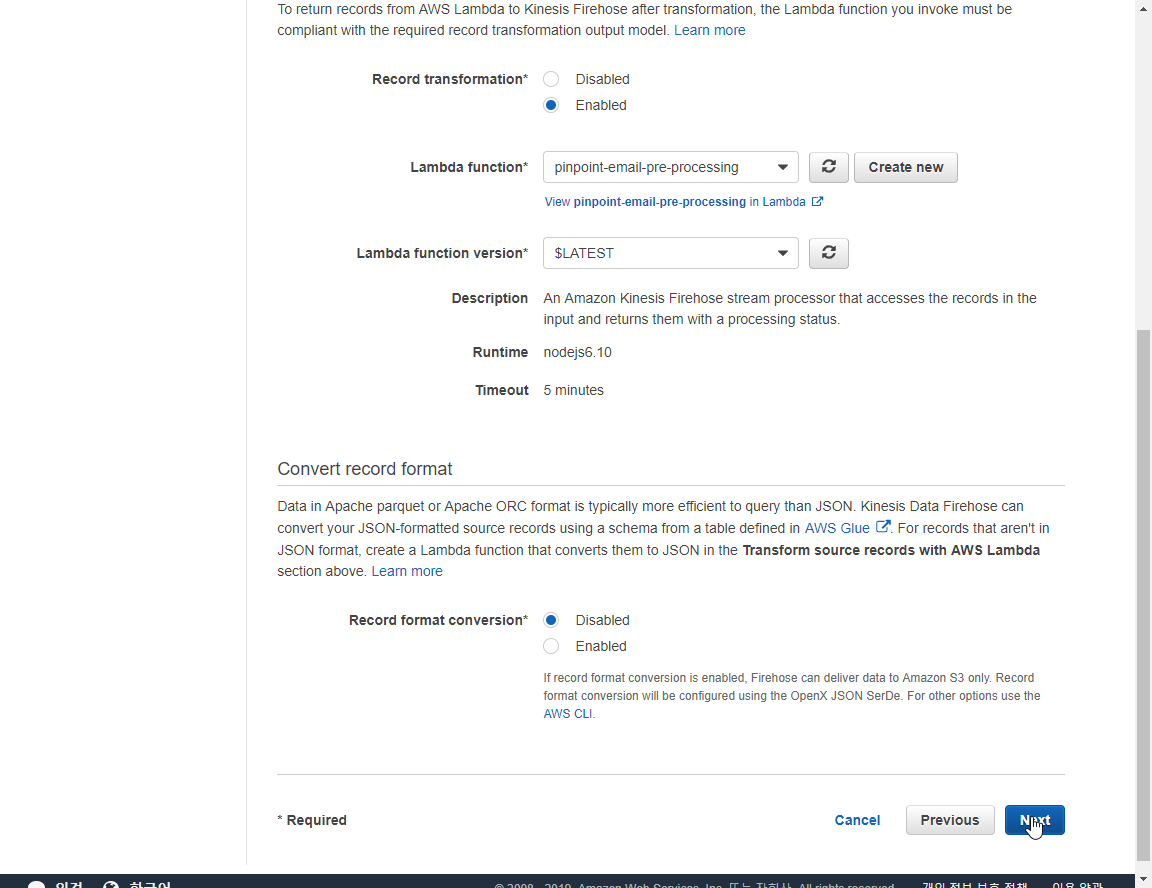Image resolution: width=1152 pixels, height=888 pixels.
Task: Click the Create new button
Action: (x=906, y=167)
